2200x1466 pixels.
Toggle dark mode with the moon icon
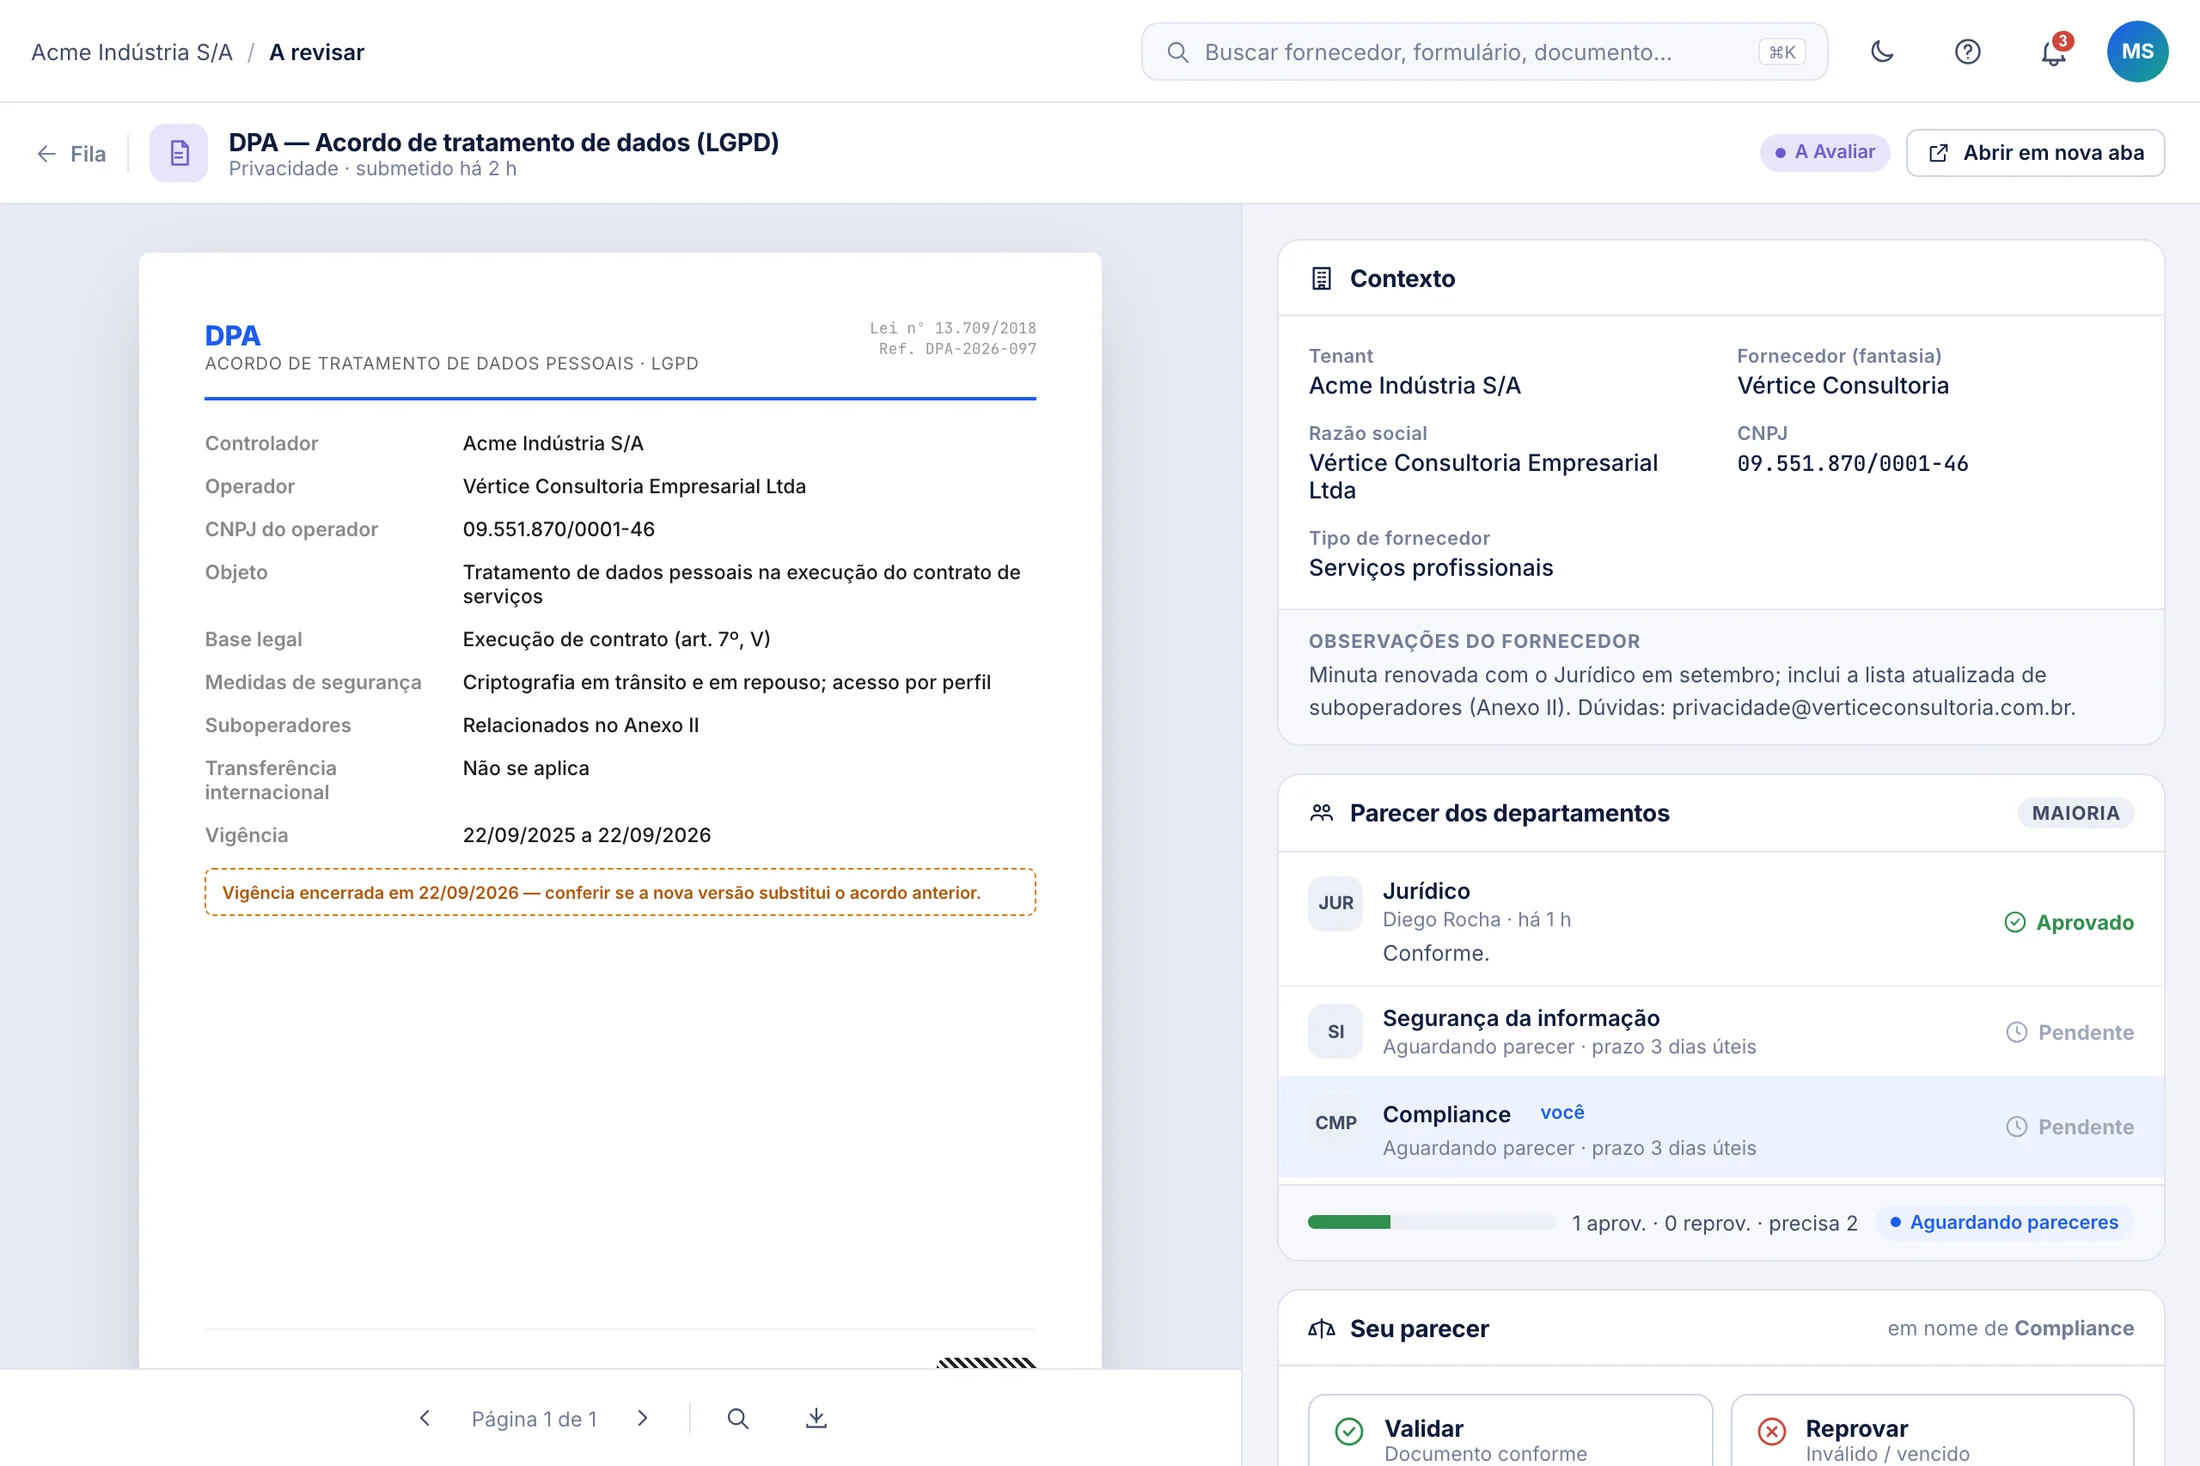coord(1882,51)
